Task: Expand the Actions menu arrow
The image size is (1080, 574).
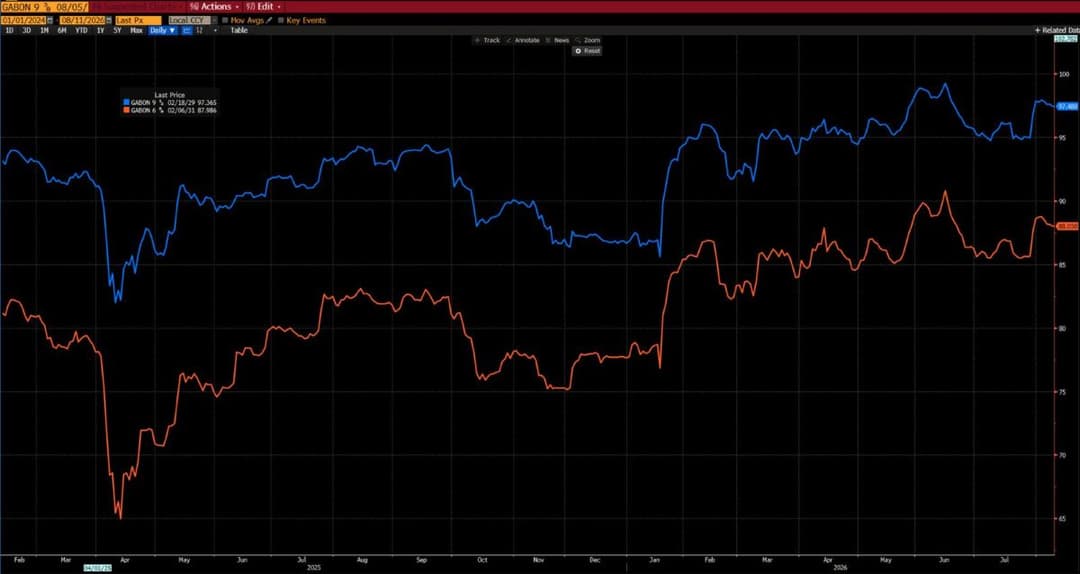Action: [237, 7]
